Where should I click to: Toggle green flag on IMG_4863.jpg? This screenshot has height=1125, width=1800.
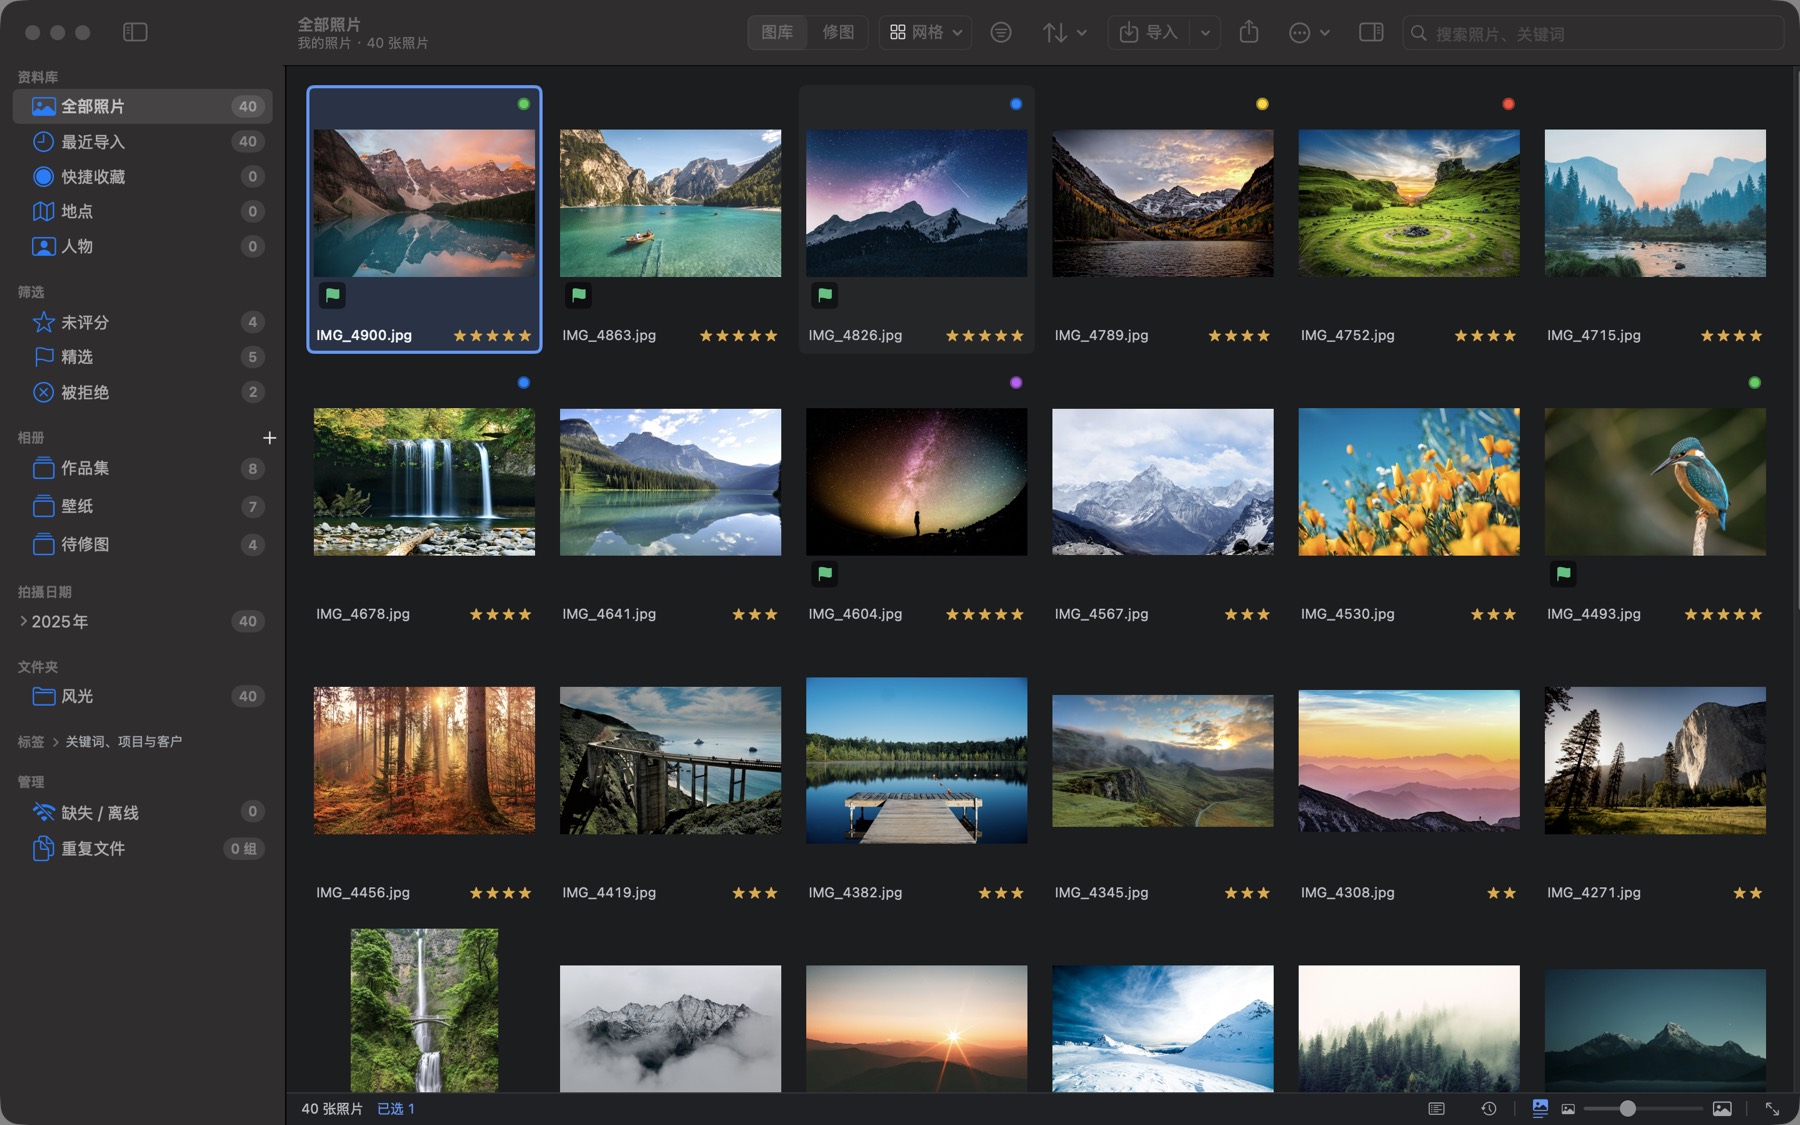(x=579, y=294)
